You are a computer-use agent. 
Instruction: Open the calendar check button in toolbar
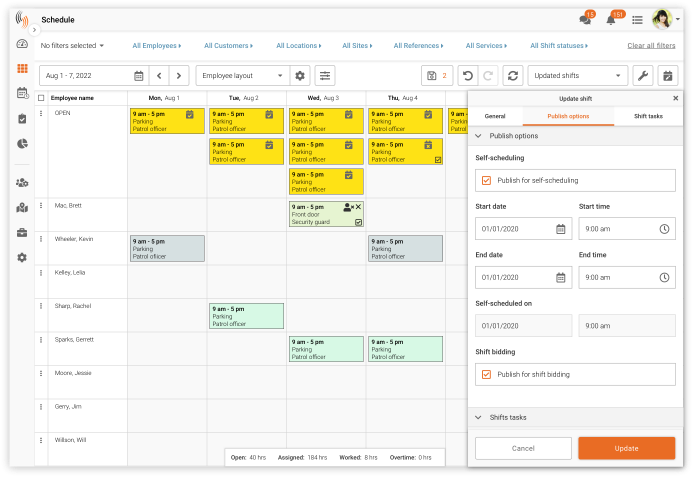coord(668,76)
